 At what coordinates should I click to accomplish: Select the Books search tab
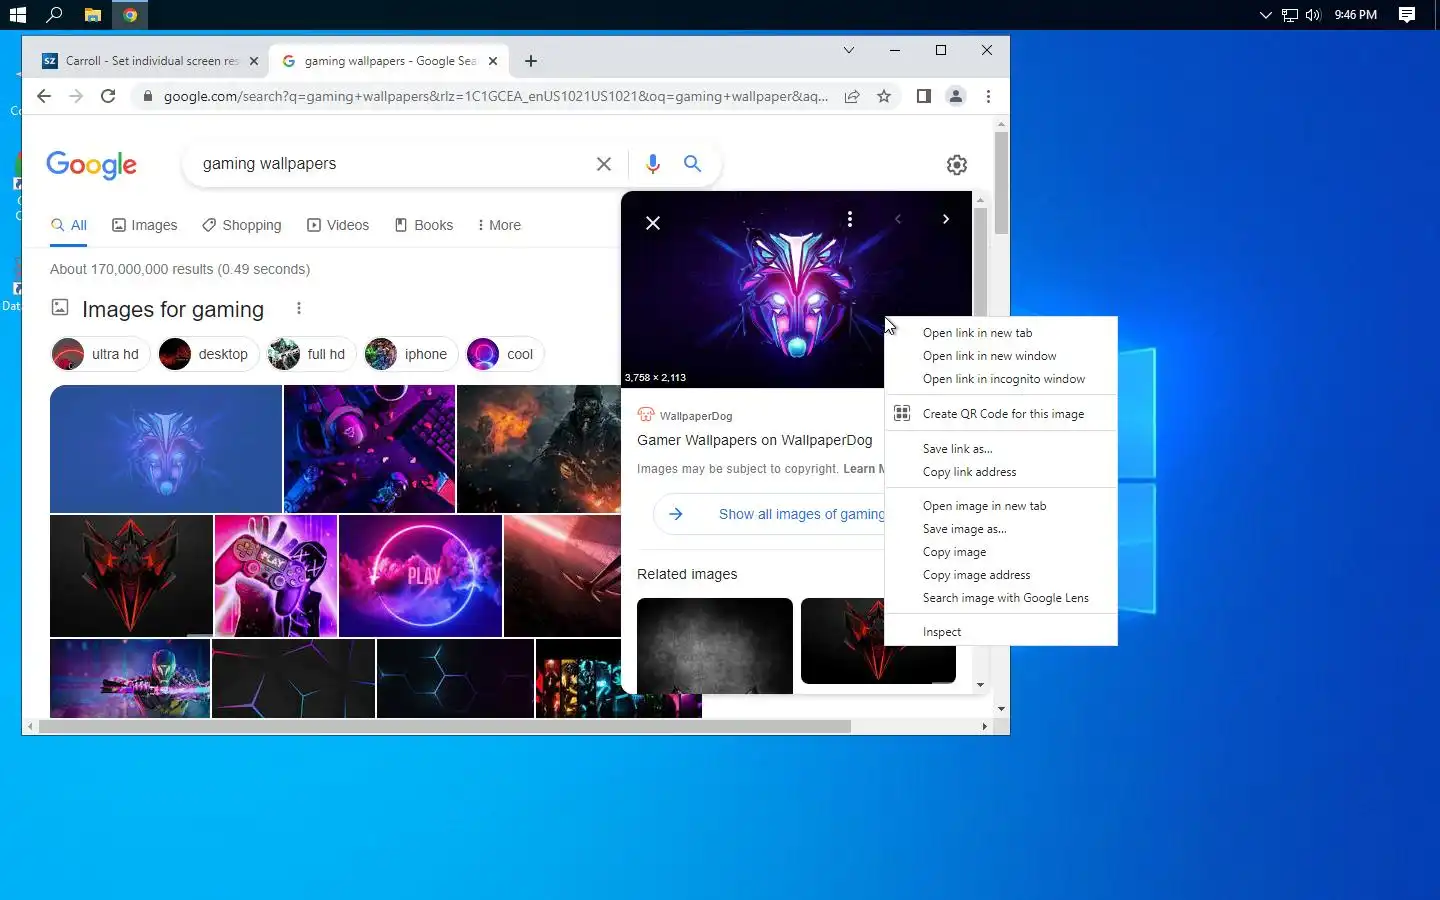[424, 225]
